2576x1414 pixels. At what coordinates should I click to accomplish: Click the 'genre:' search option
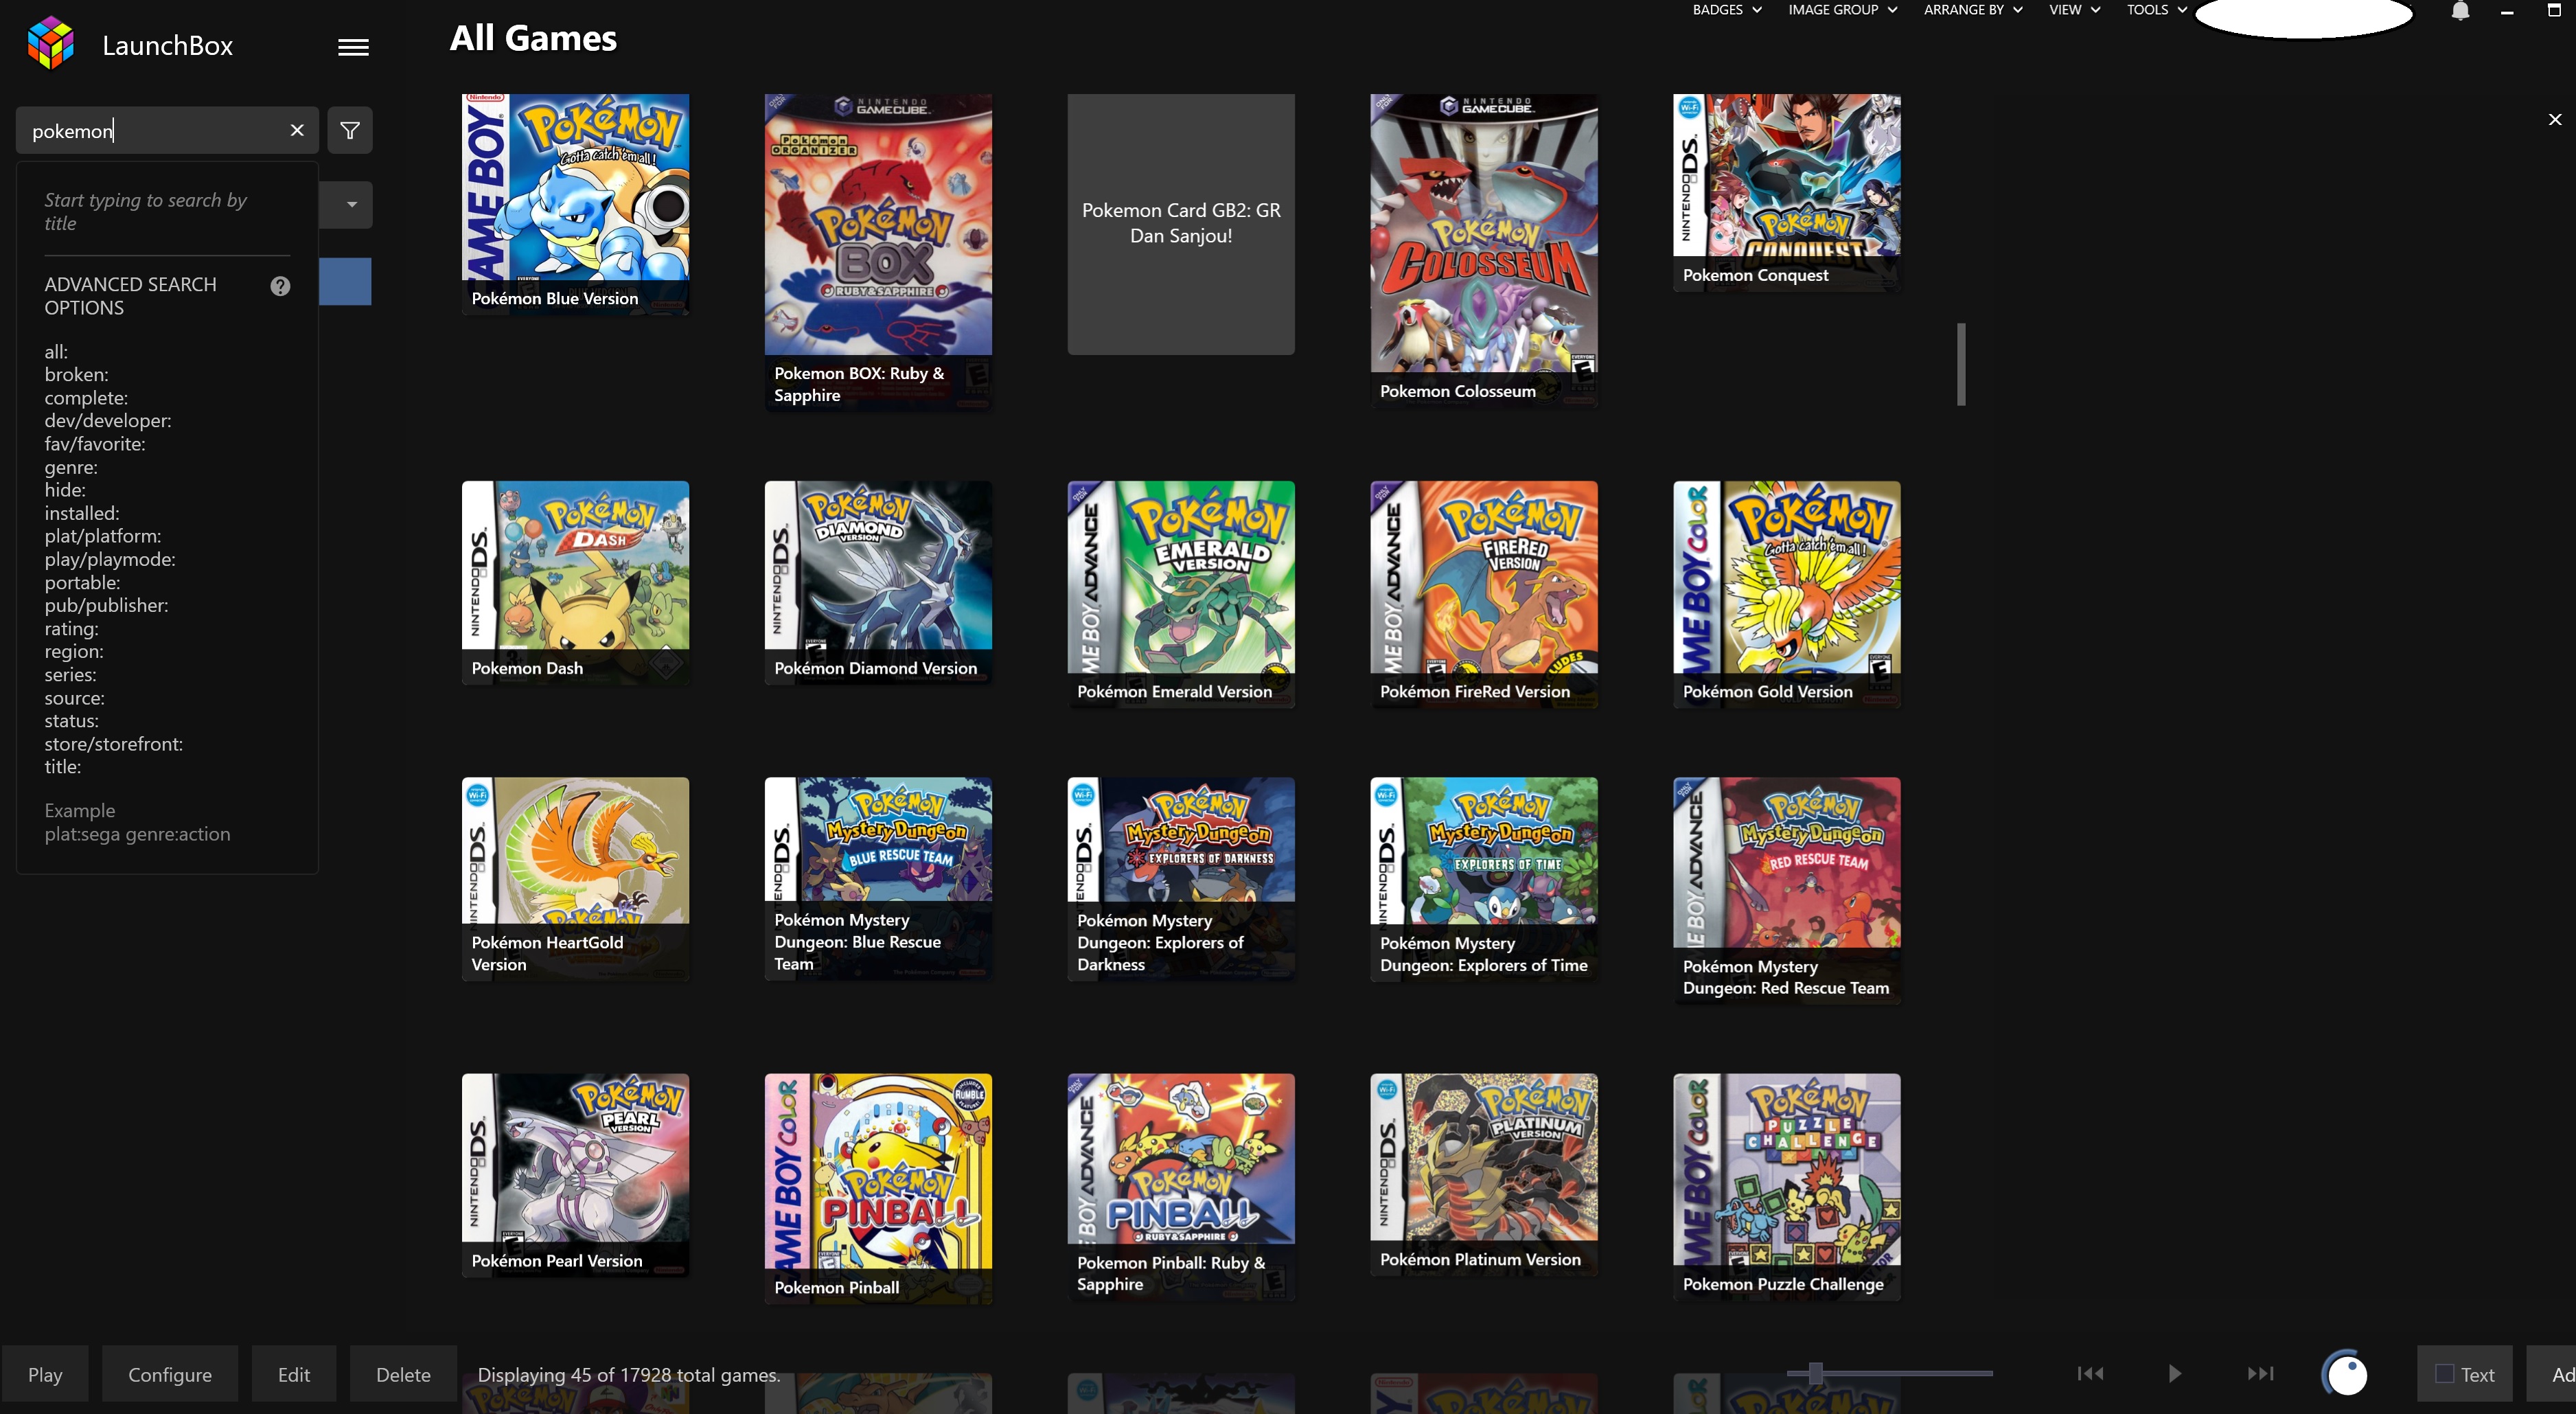pos(71,467)
